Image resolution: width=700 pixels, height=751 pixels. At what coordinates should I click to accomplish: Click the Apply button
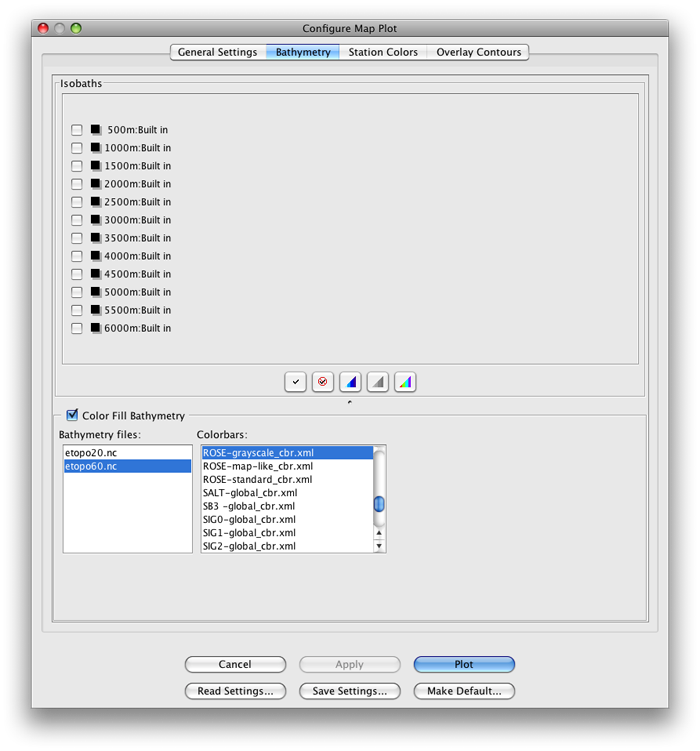[350, 664]
